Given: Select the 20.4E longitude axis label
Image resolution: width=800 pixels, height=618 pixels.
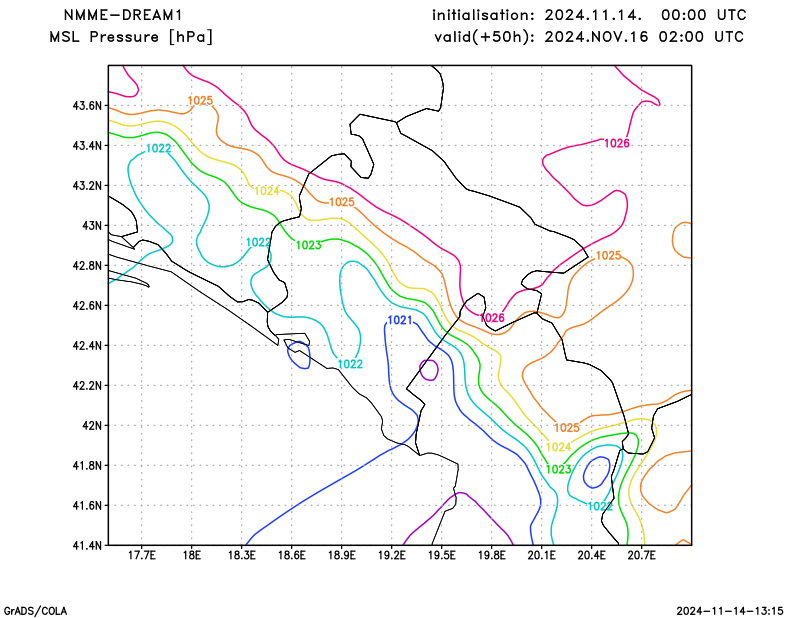Looking at the screenshot, I should pyautogui.click(x=591, y=555).
